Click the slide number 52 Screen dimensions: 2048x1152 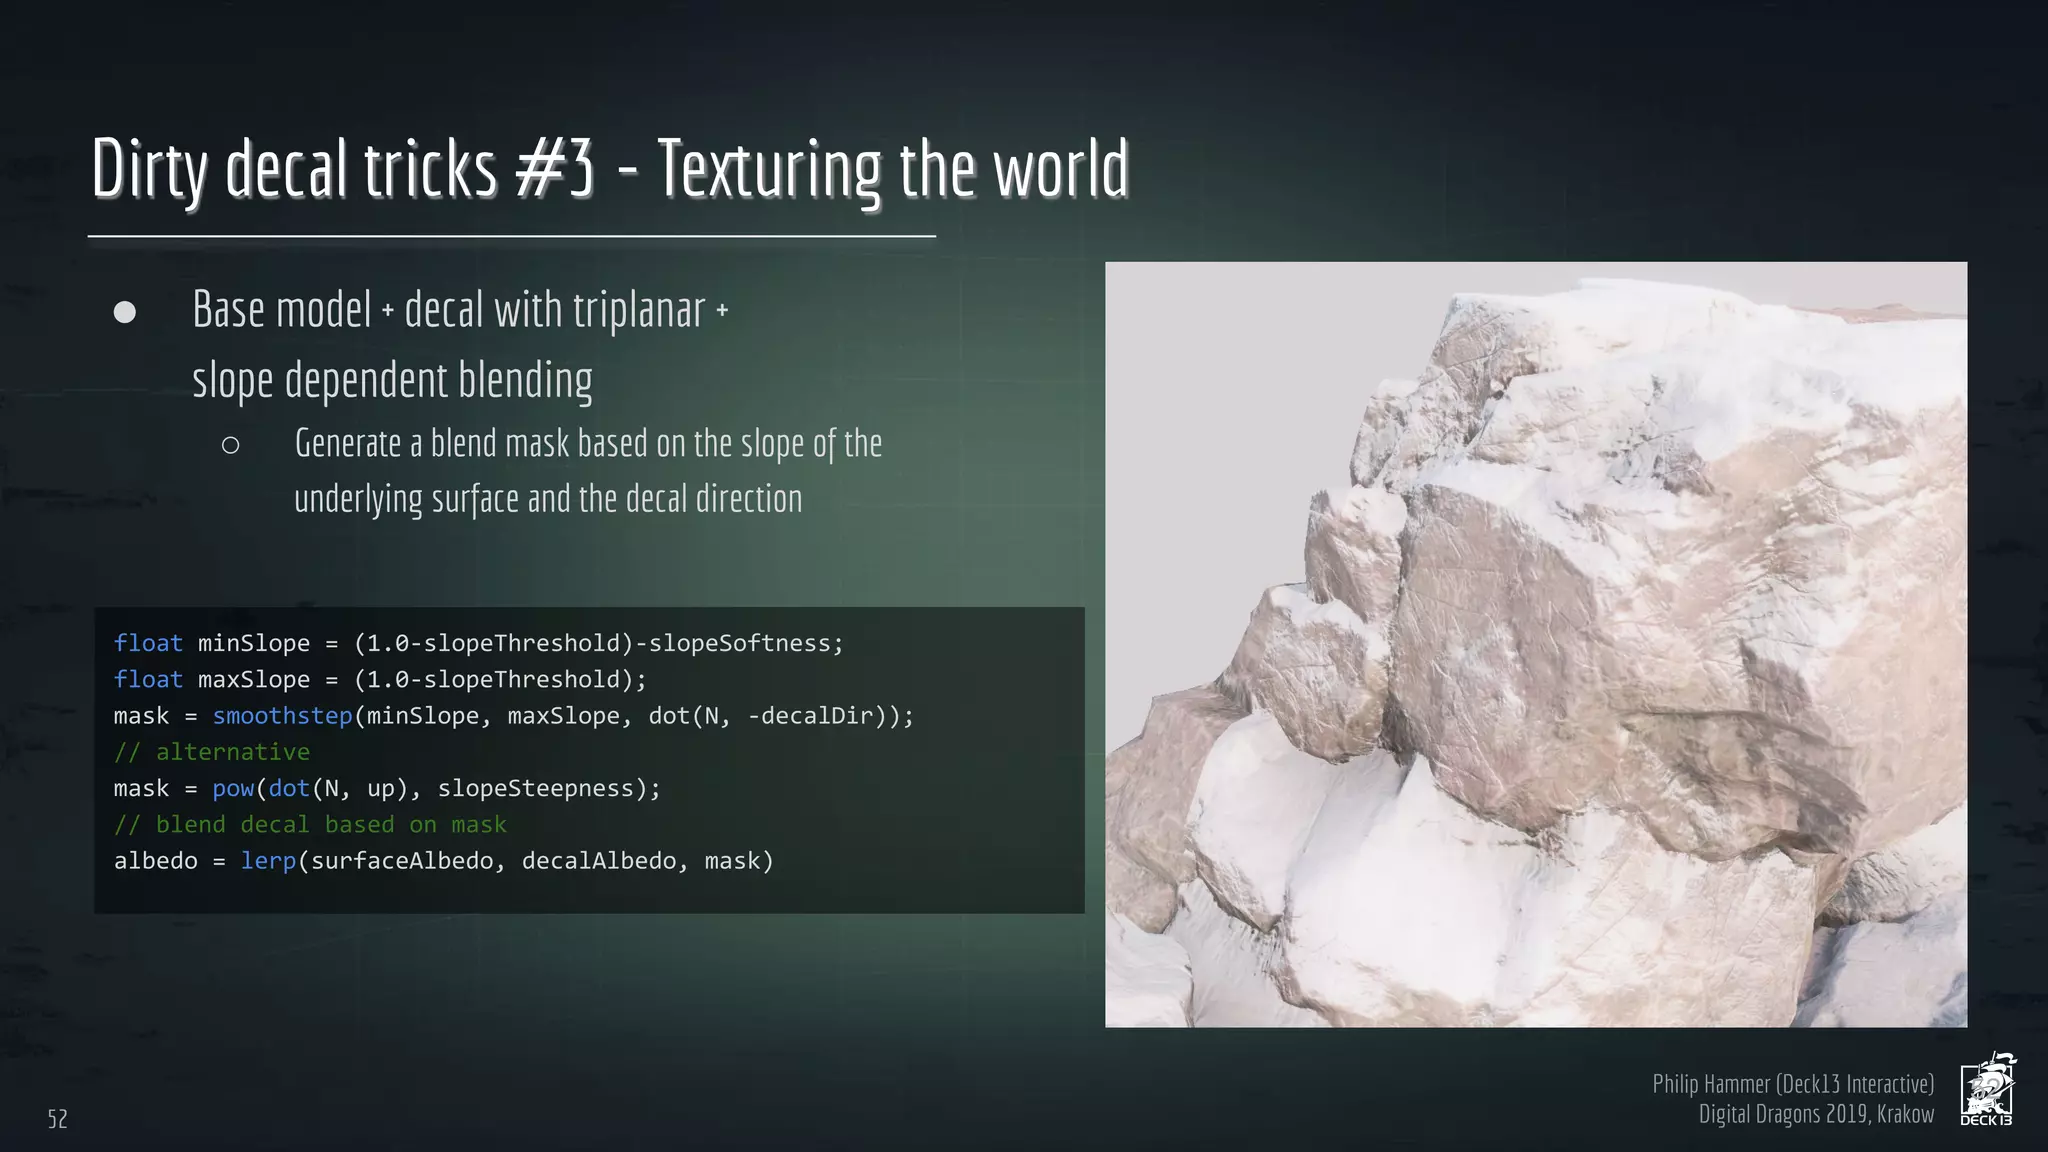tap(58, 1119)
